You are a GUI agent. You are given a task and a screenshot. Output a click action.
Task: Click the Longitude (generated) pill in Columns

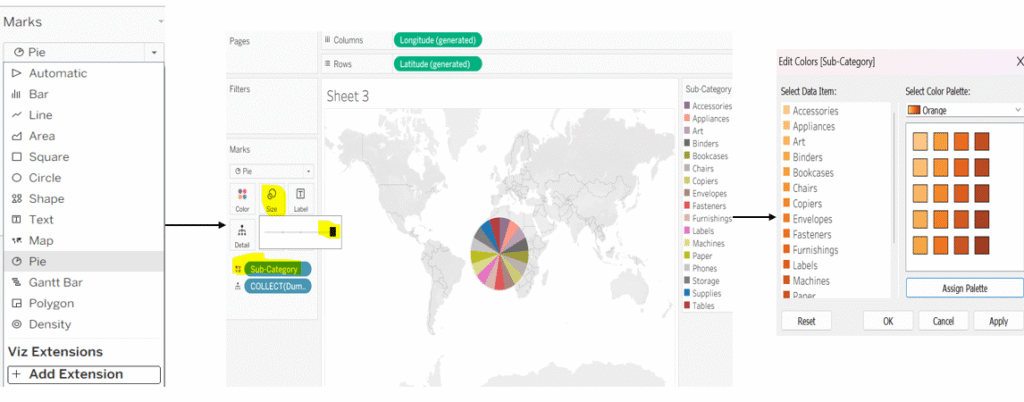point(438,40)
